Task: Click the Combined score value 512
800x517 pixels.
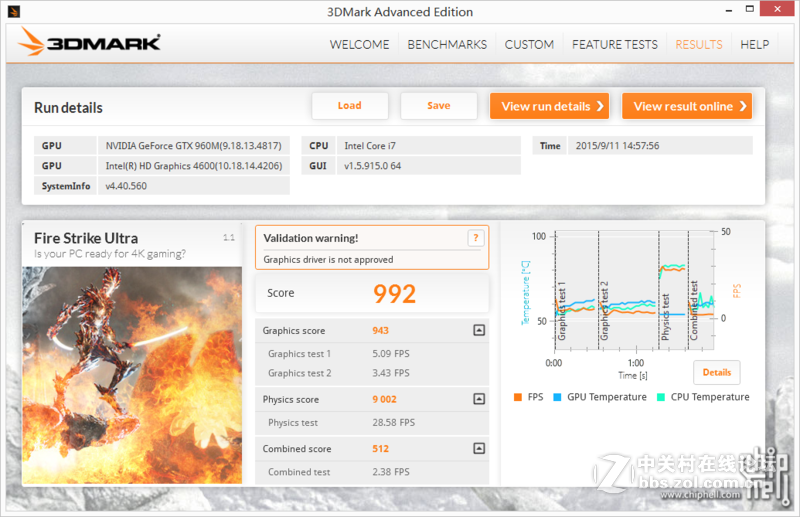Action: click(x=381, y=449)
